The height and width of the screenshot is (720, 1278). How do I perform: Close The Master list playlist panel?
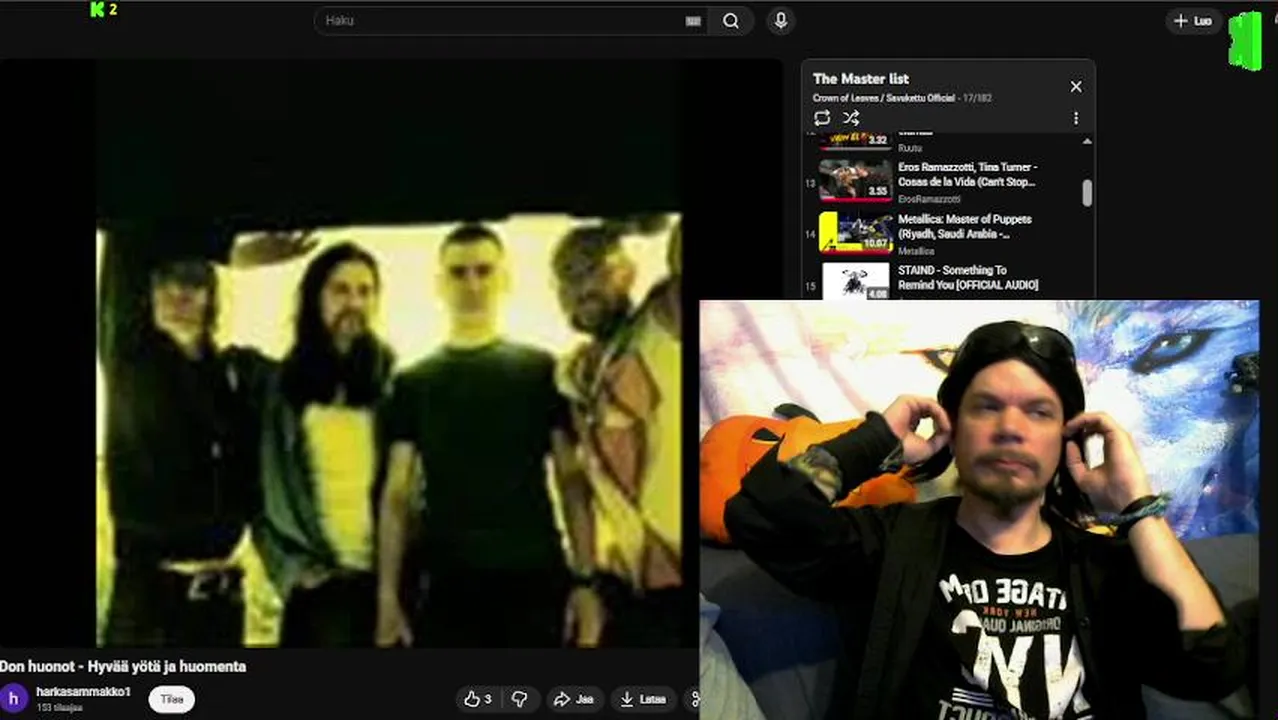[x=1076, y=87]
